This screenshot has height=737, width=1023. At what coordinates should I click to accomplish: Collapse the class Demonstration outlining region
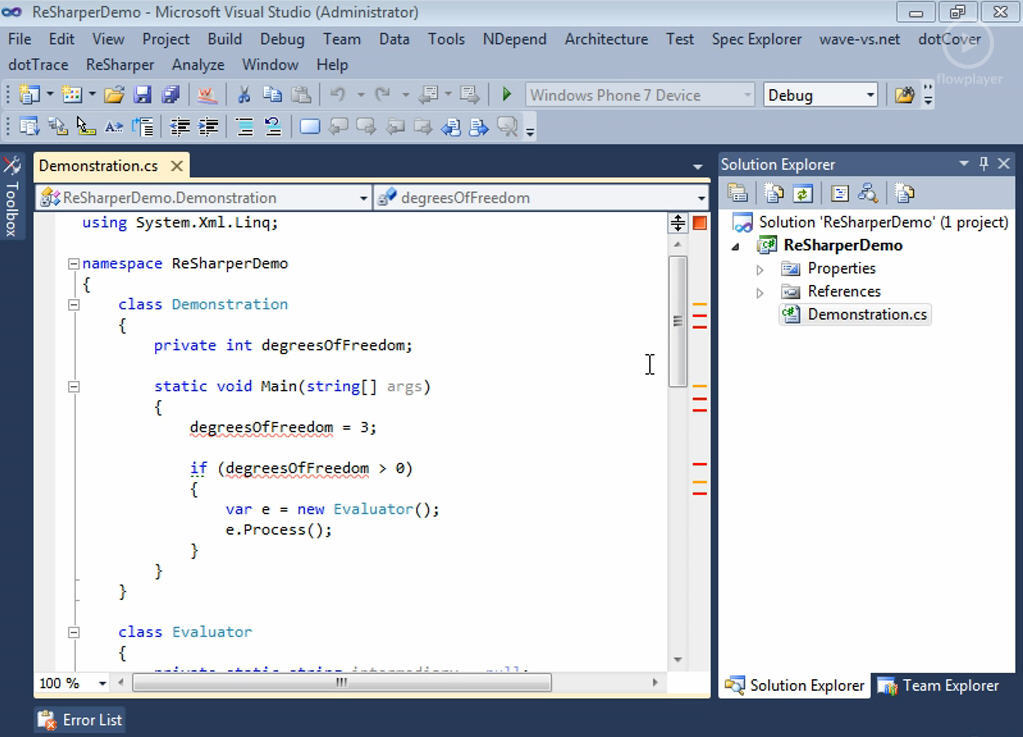click(x=73, y=305)
